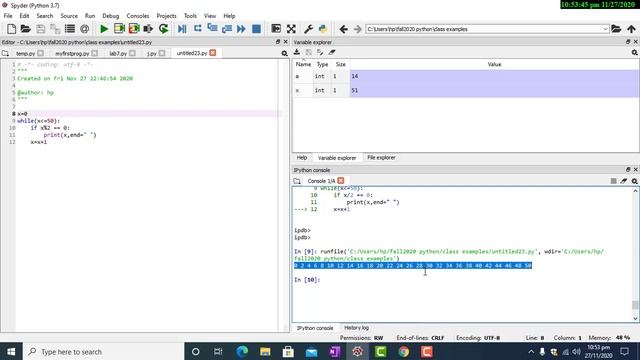Switch to the File explorer tab
Image resolution: width=640 pixels, height=360 pixels.
tap(381, 158)
